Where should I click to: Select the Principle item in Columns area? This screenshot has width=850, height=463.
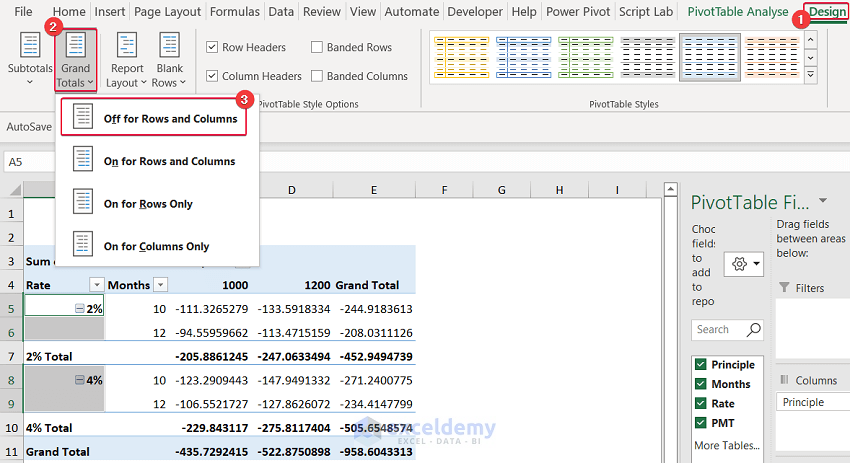(x=813, y=402)
